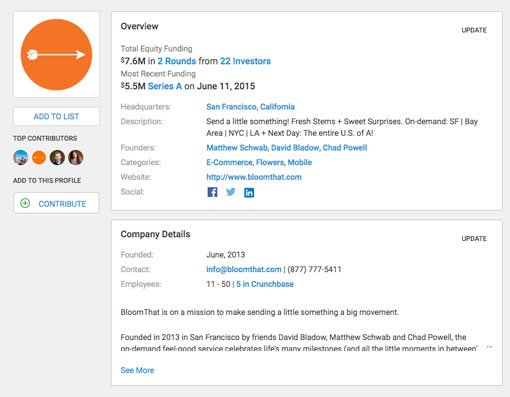The height and width of the screenshot is (397, 510).
Task: Click the ellipsis at the truncated description
Action: tap(489, 347)
